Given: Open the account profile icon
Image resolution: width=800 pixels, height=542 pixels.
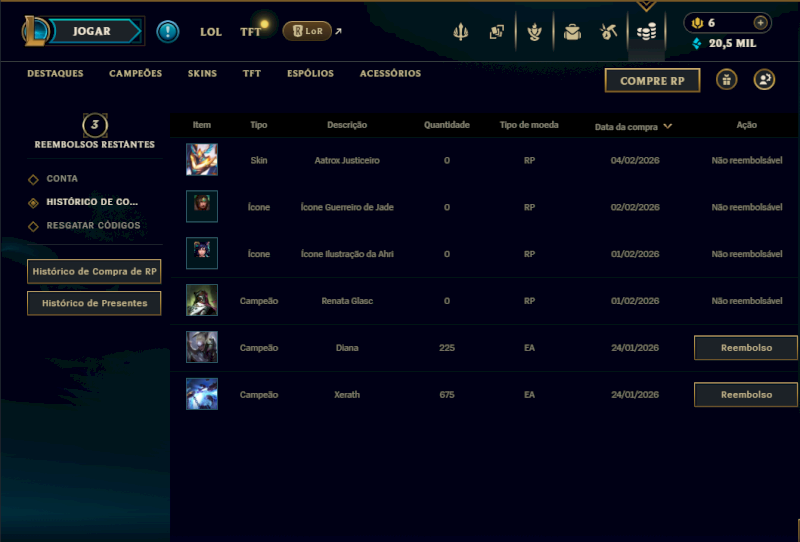Looking at the screenshot, I should click(x=764, y=80).
